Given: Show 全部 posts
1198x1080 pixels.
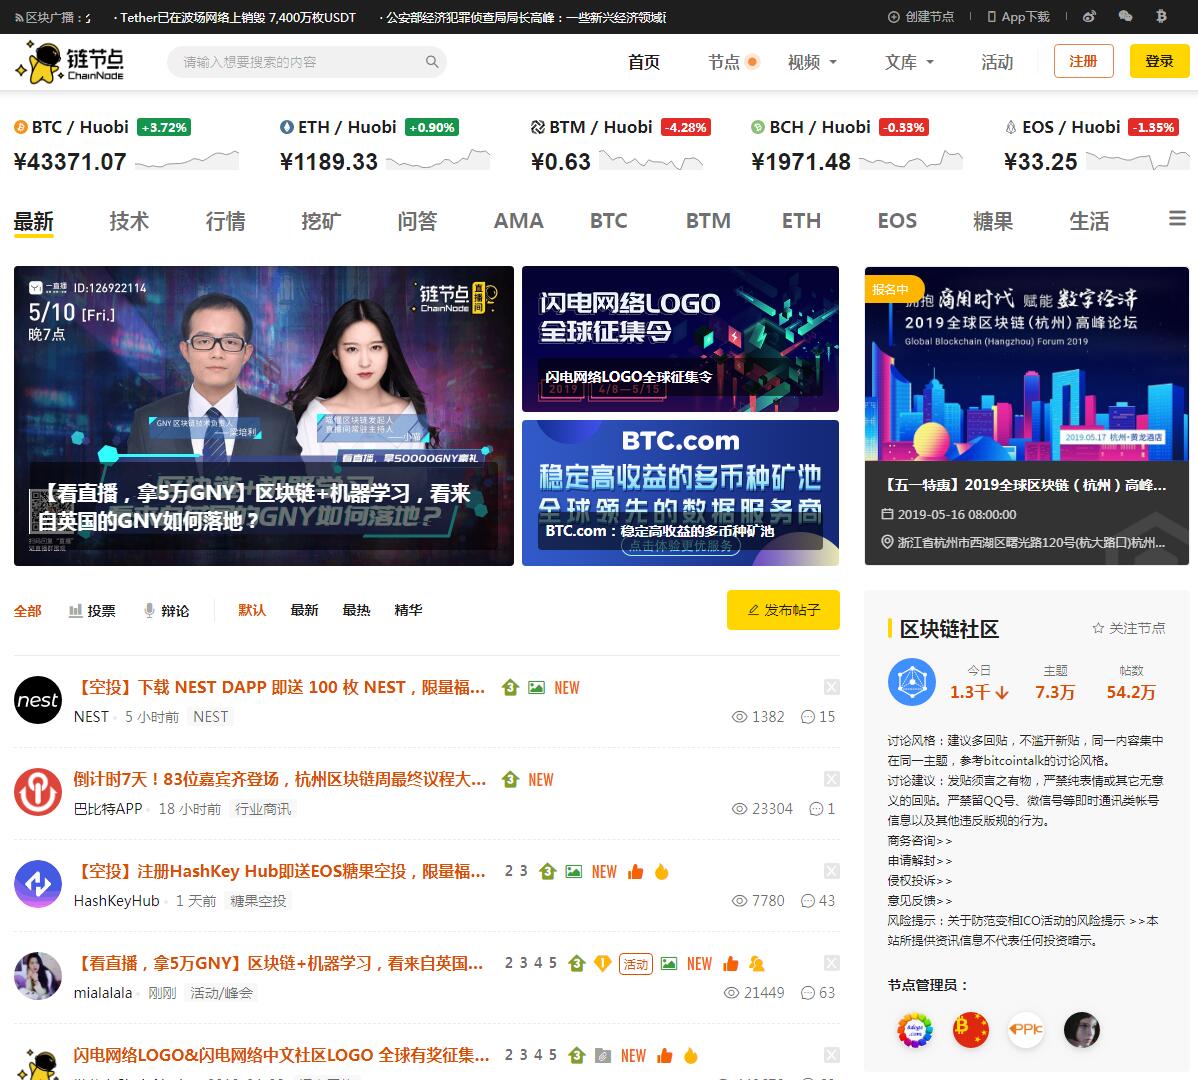Looking at the screenshot, I should tap(28, 610).
